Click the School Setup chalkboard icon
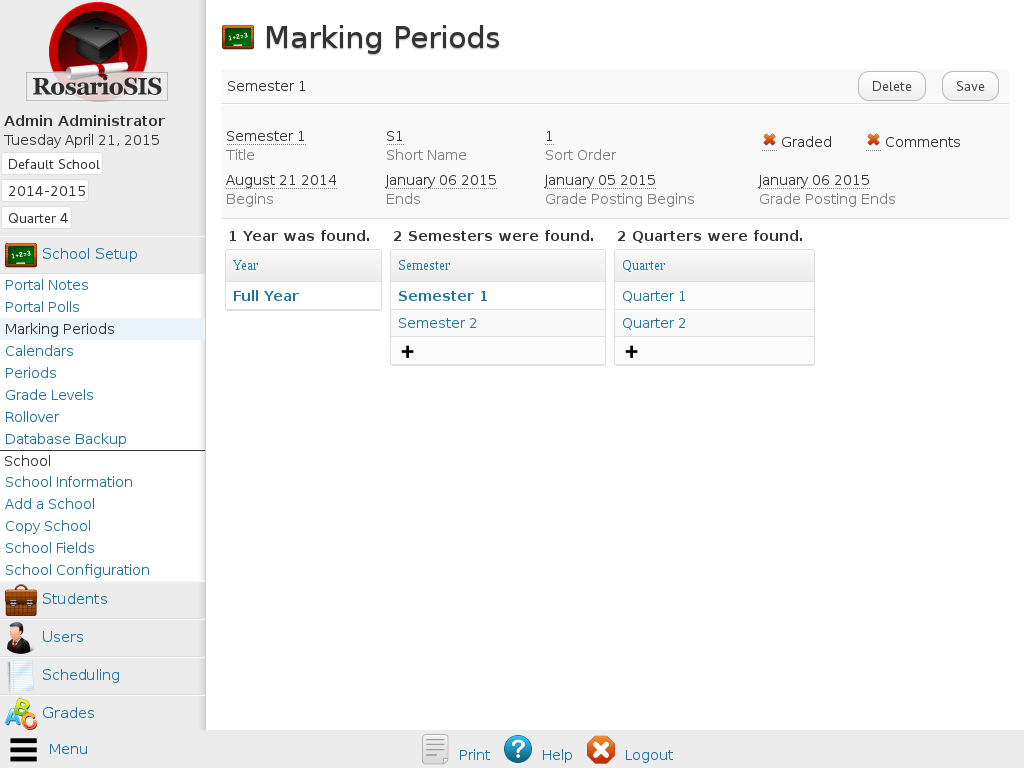The height and width of the screenshot is (768, 1024). (21, 254)
